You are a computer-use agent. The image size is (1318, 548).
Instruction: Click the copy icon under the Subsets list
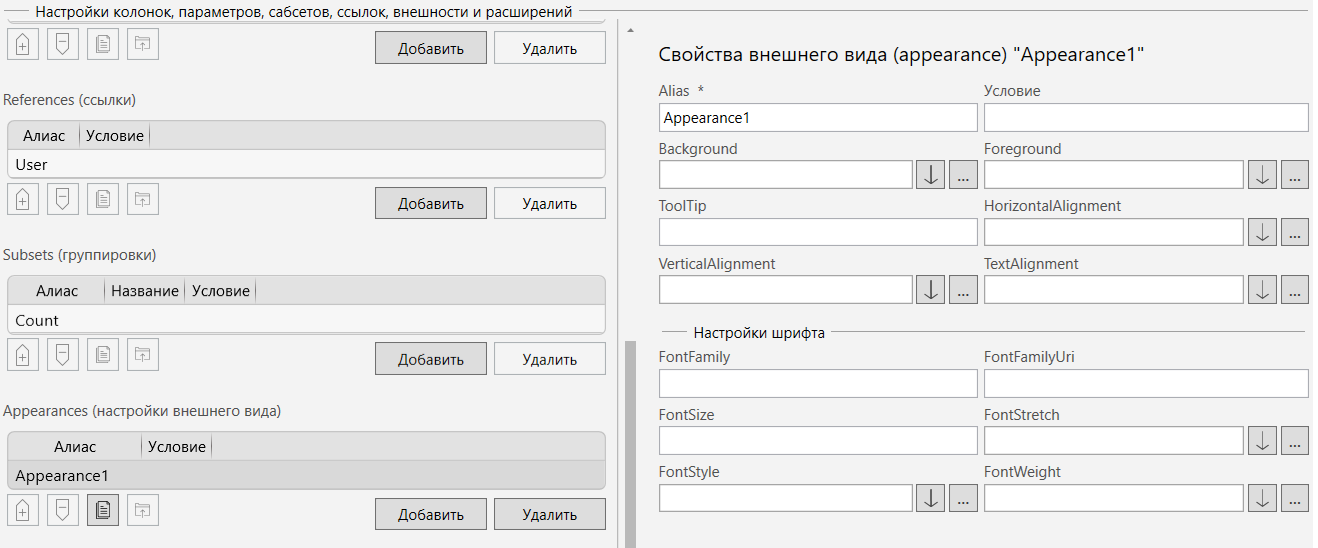coord(103,355)
